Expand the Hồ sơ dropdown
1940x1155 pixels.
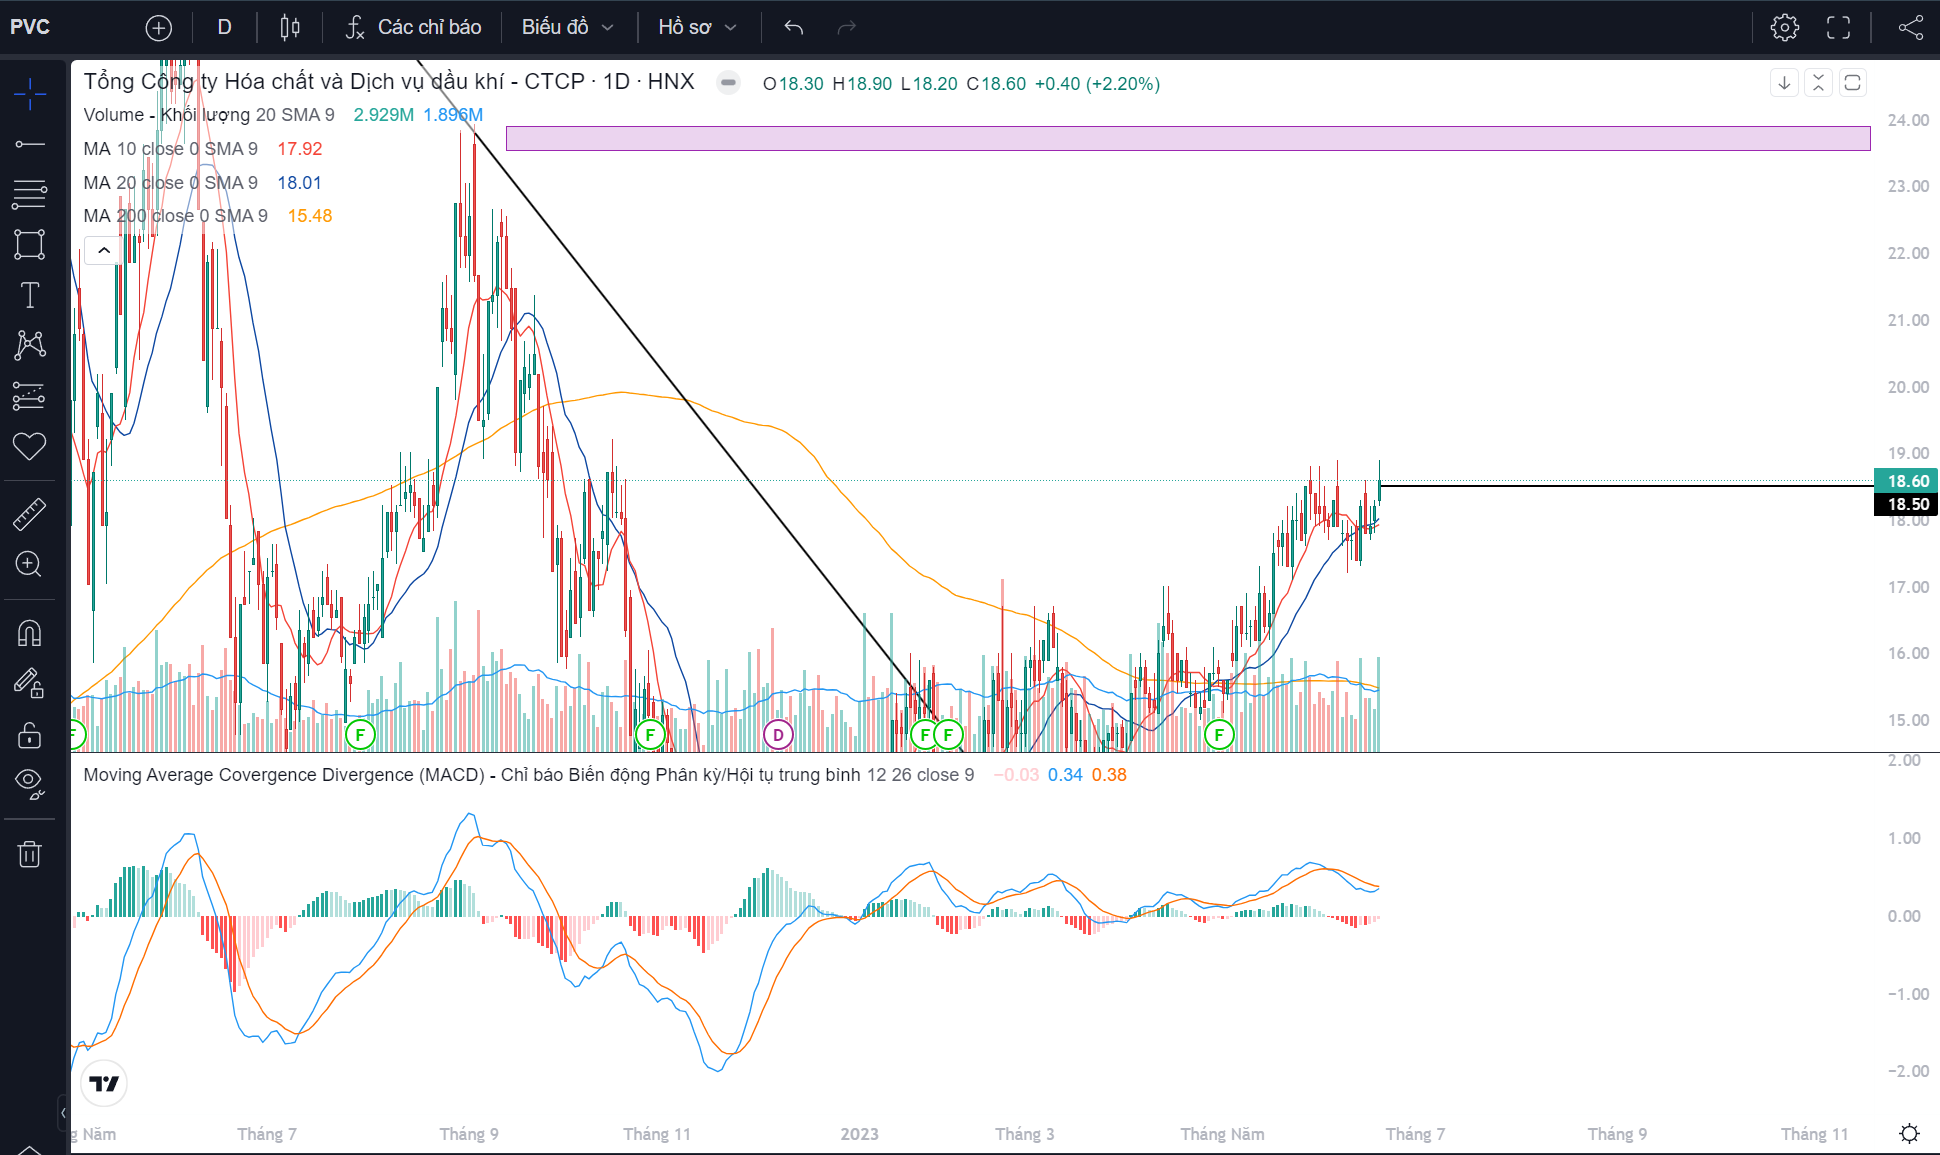point(697,27)
